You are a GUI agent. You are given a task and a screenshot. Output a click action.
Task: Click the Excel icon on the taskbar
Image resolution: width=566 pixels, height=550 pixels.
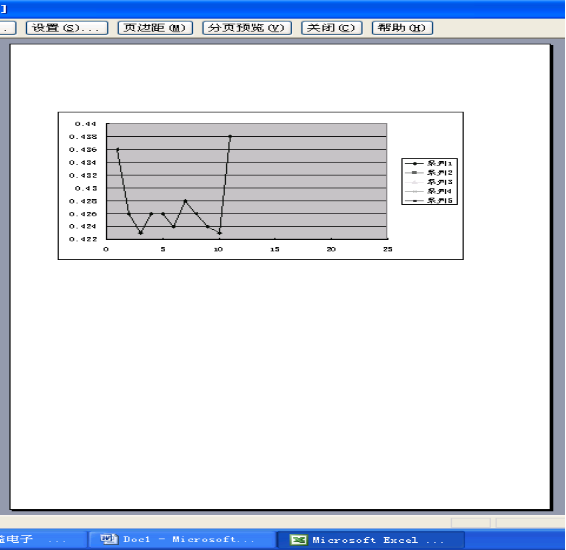point(299,540)
